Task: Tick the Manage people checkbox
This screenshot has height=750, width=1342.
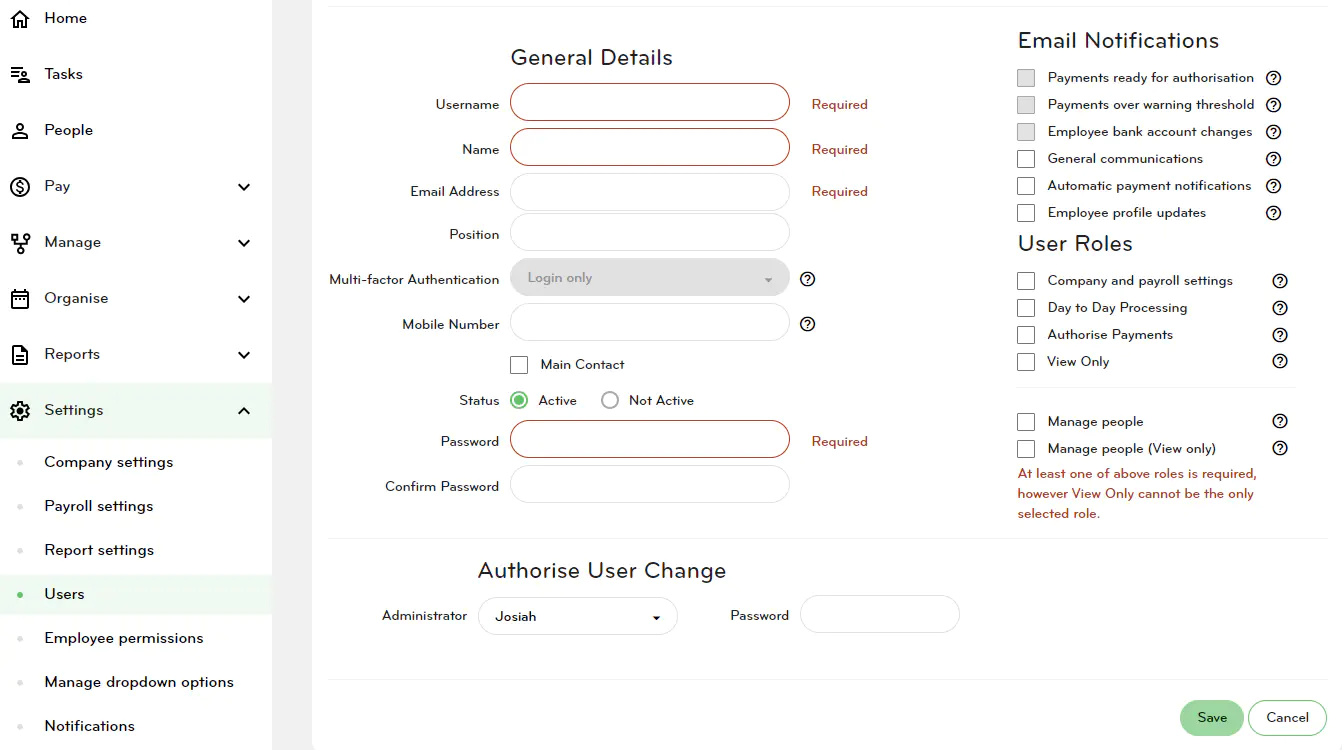Action: point(1026,422)
